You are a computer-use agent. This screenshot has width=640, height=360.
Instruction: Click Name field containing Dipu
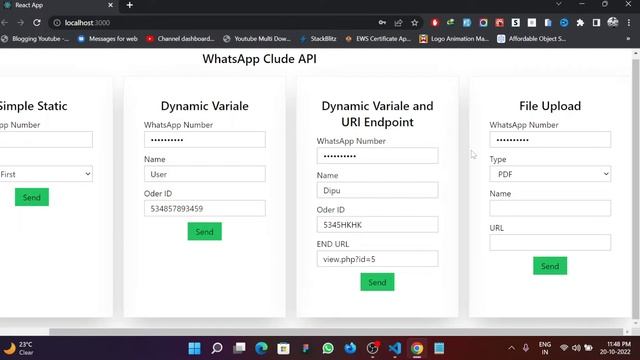coord(377,190)
